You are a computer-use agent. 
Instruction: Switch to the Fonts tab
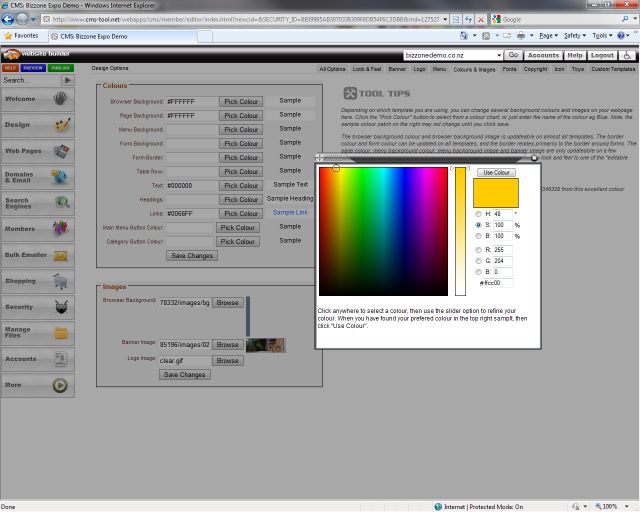(510, 69)
